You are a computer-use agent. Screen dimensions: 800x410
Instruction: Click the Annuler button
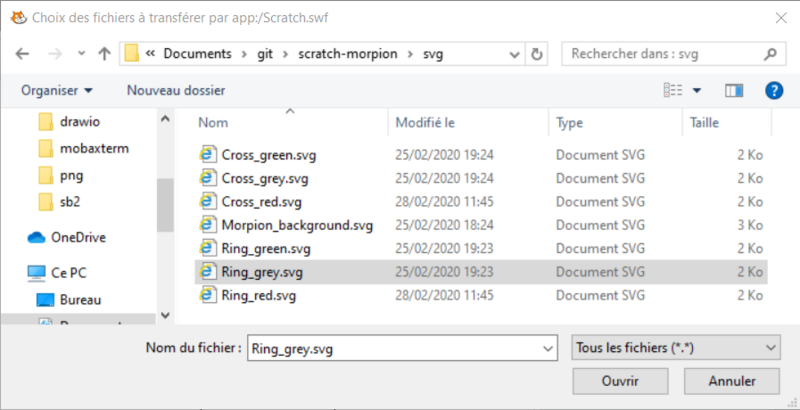point(731,381)
